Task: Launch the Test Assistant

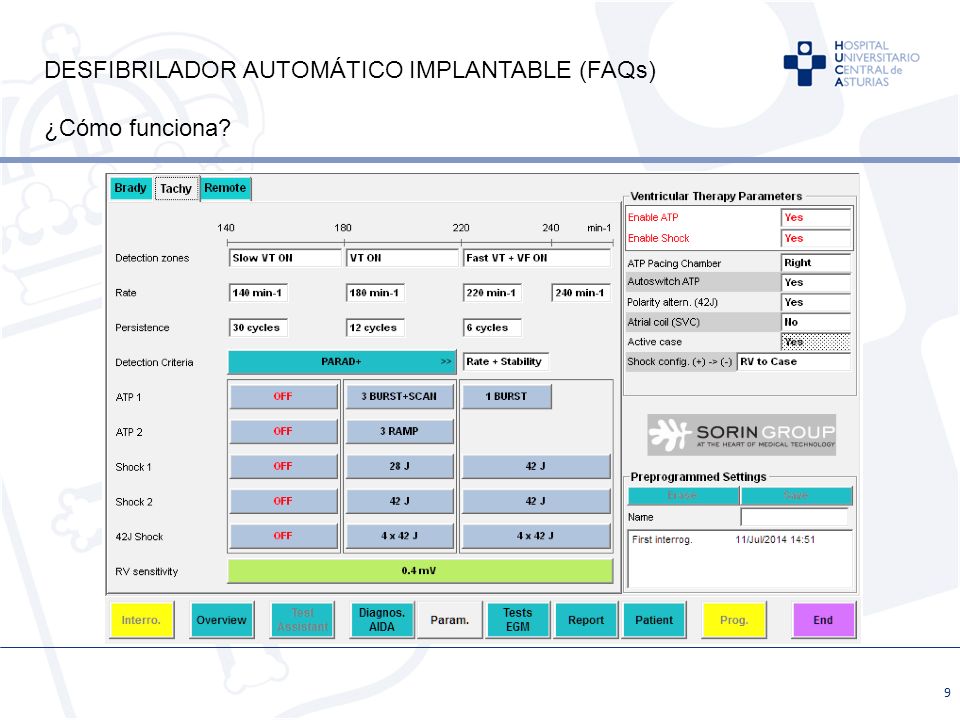Action: (302, 620)
